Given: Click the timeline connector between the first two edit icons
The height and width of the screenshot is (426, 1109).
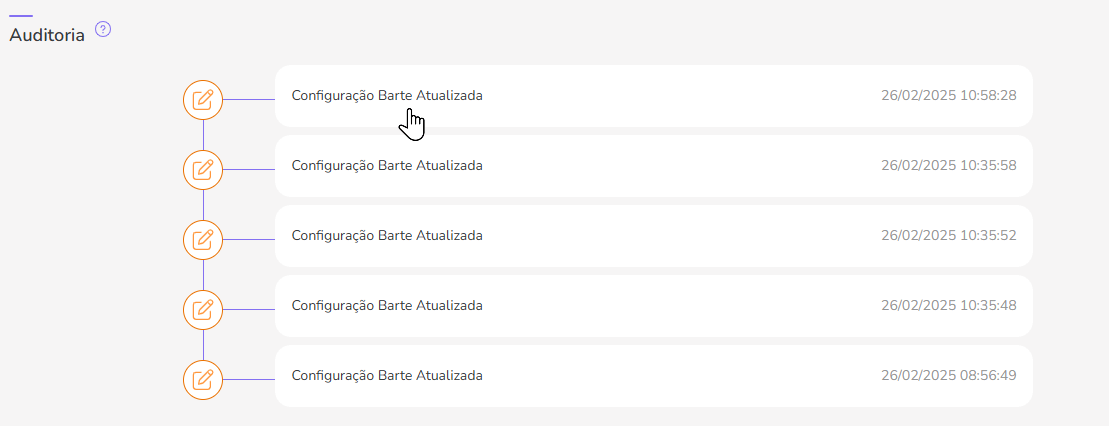Looking at the screenshot, I should [203, 134].
